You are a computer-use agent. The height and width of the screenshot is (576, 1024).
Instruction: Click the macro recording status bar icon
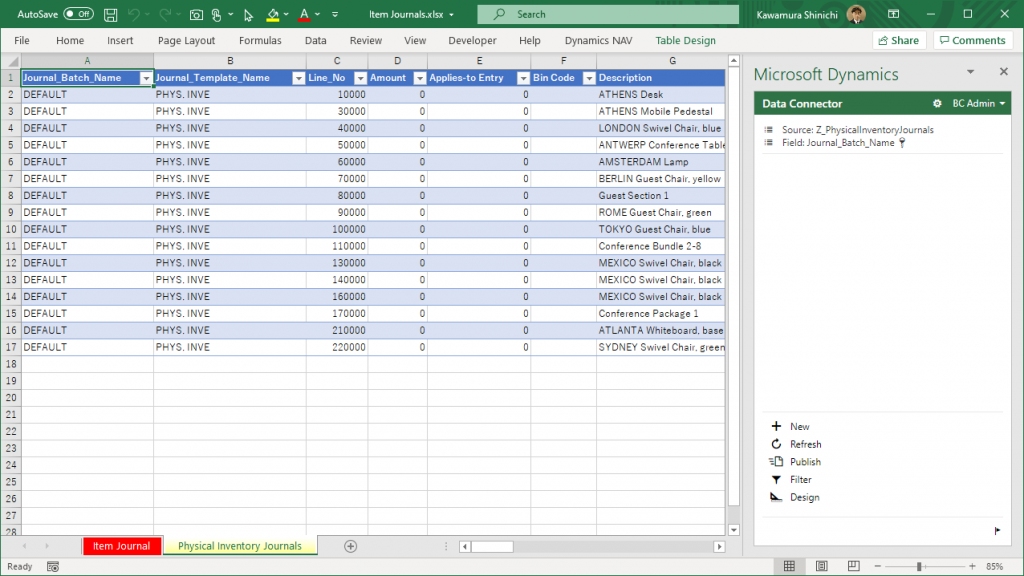pyautogui.click(x=53, y=567)
